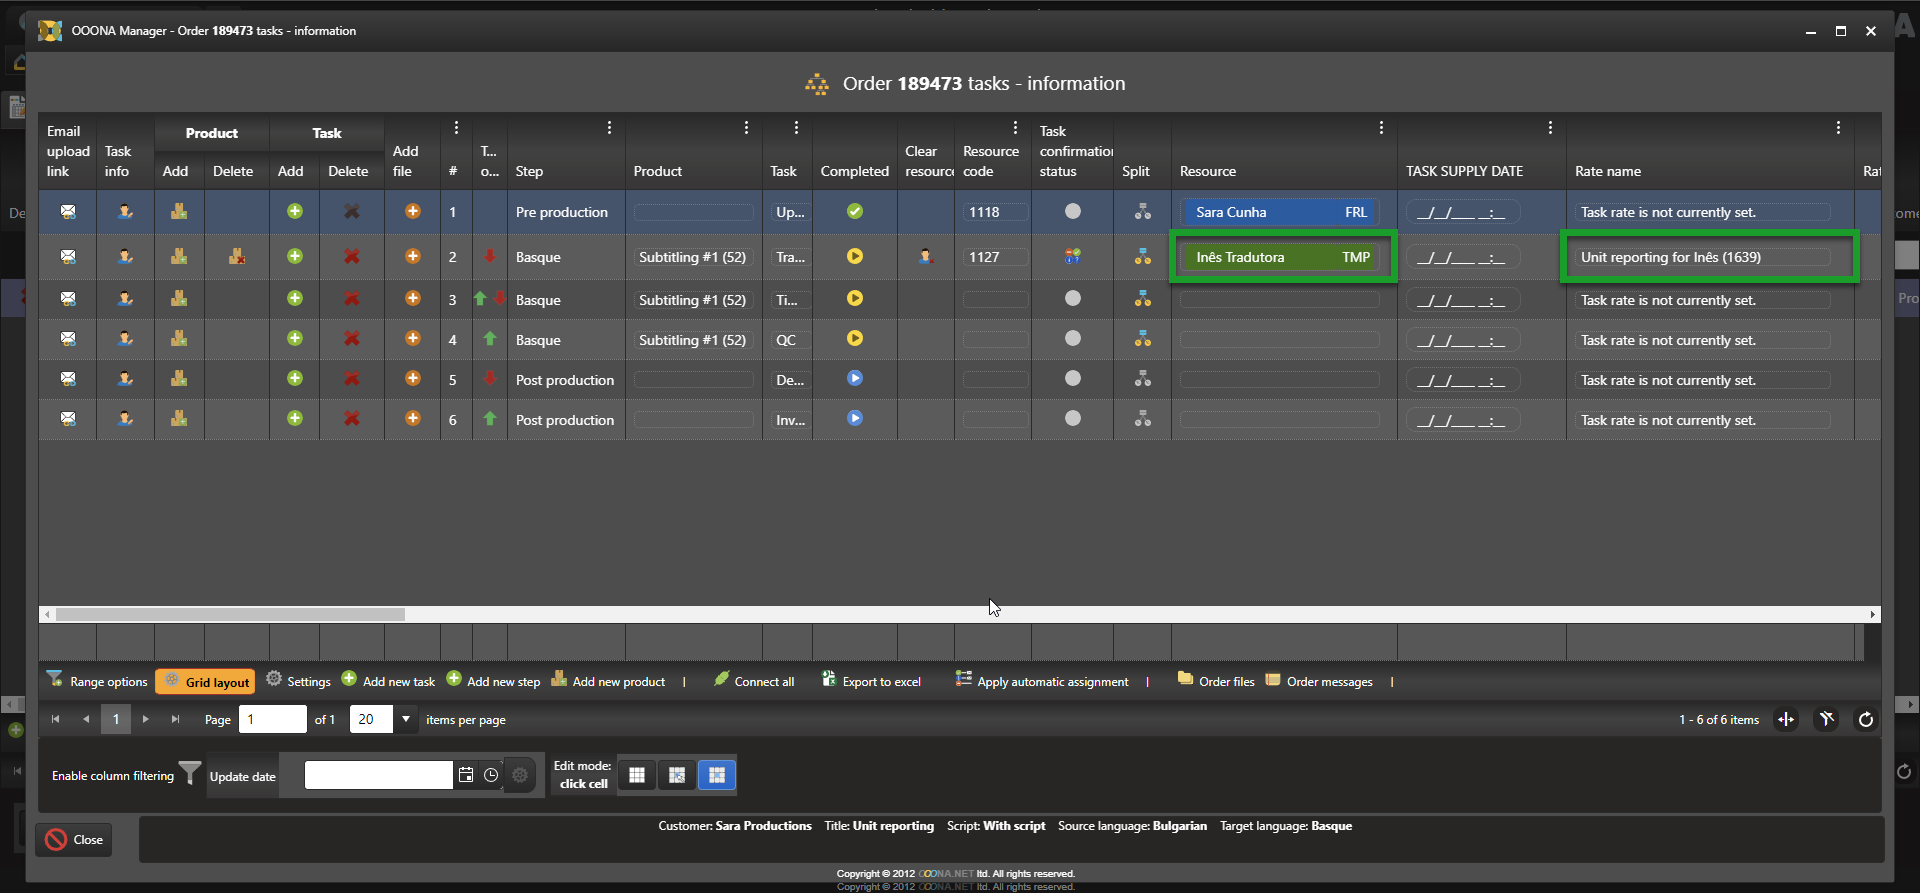
Task: Clear resource icon in row 2
Action: 926,257
